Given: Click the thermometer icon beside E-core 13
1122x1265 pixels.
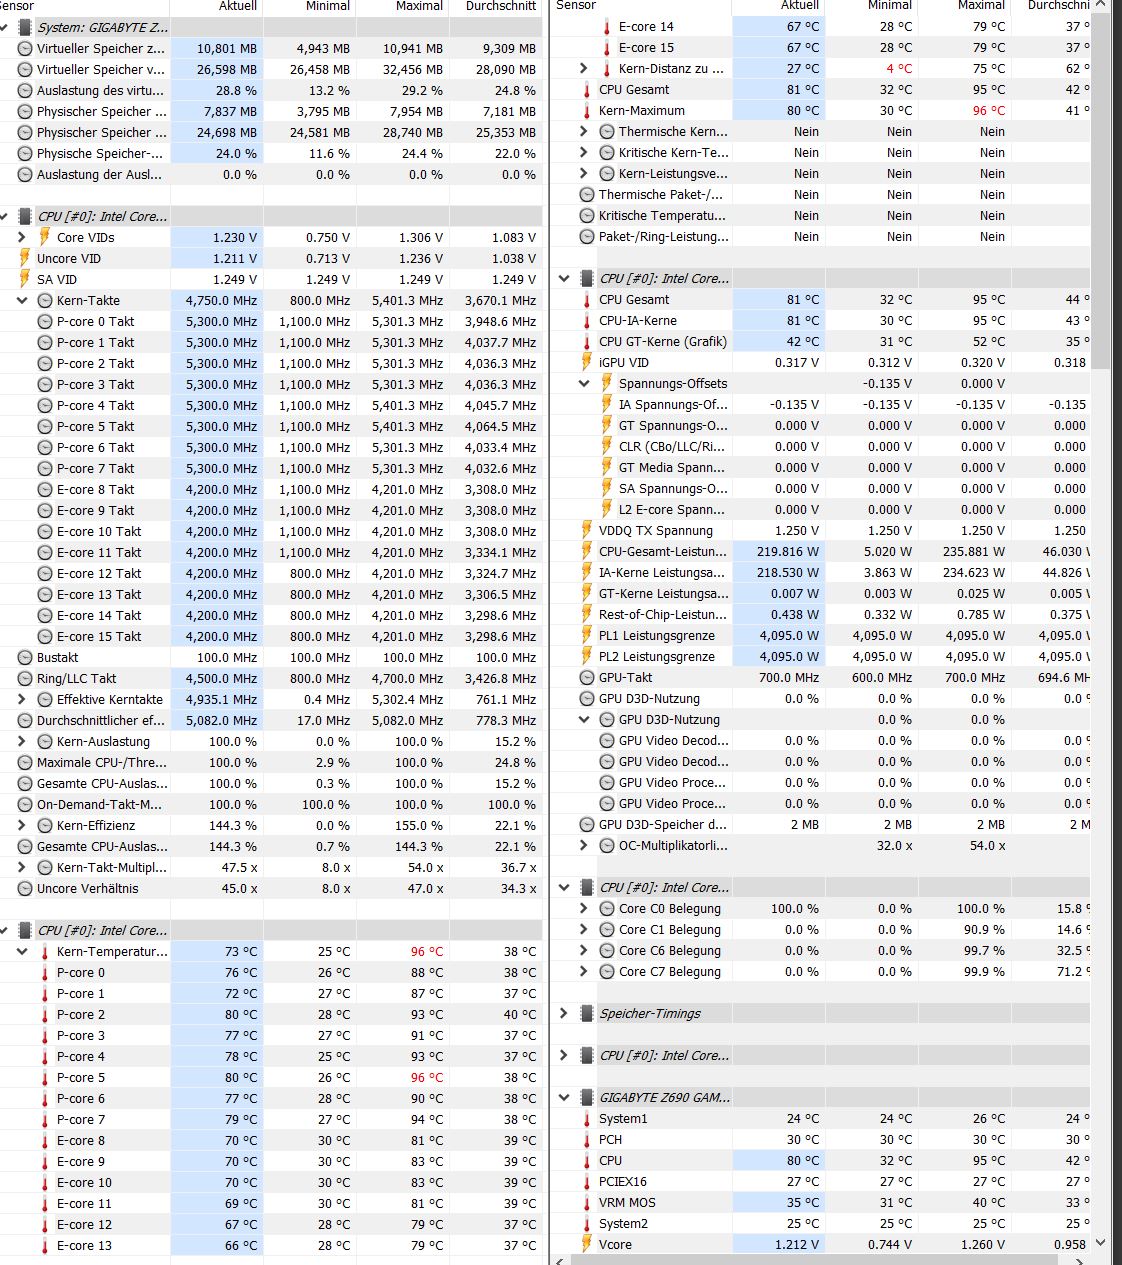Looking at the screenshot, I should pos(44,1245).
